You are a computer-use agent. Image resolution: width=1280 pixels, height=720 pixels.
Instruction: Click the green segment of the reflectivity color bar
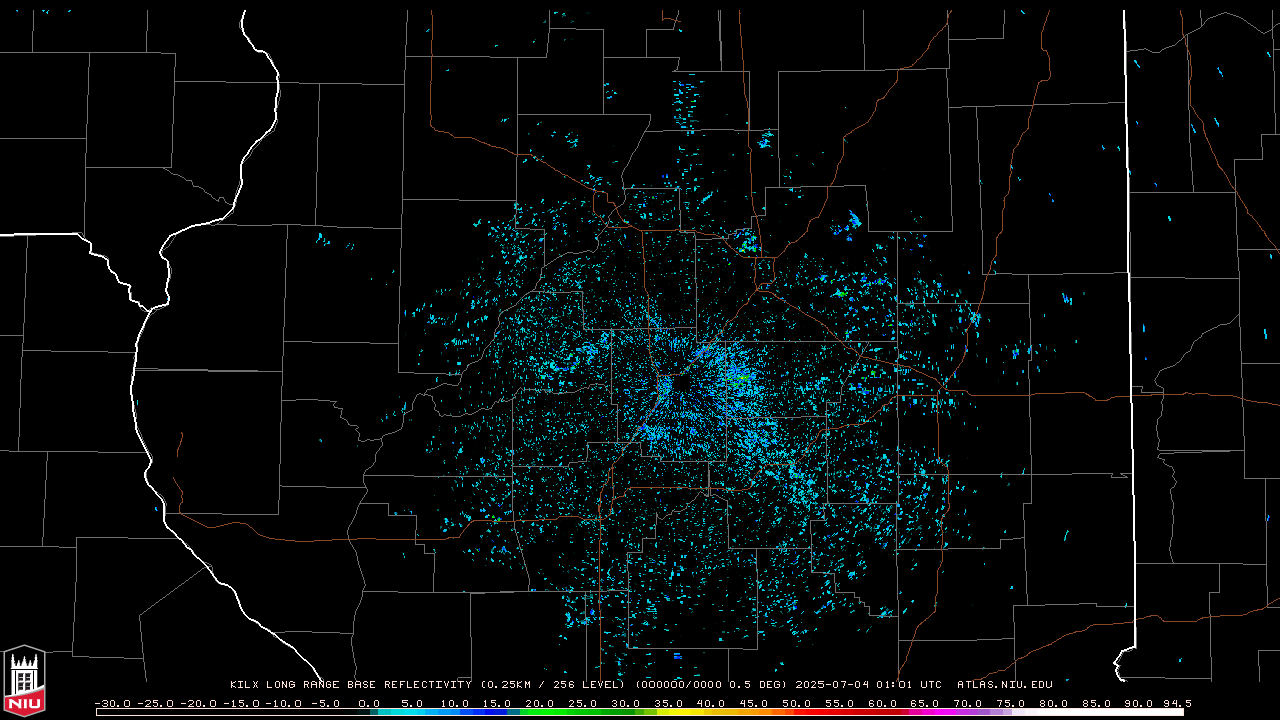(580, 713)
